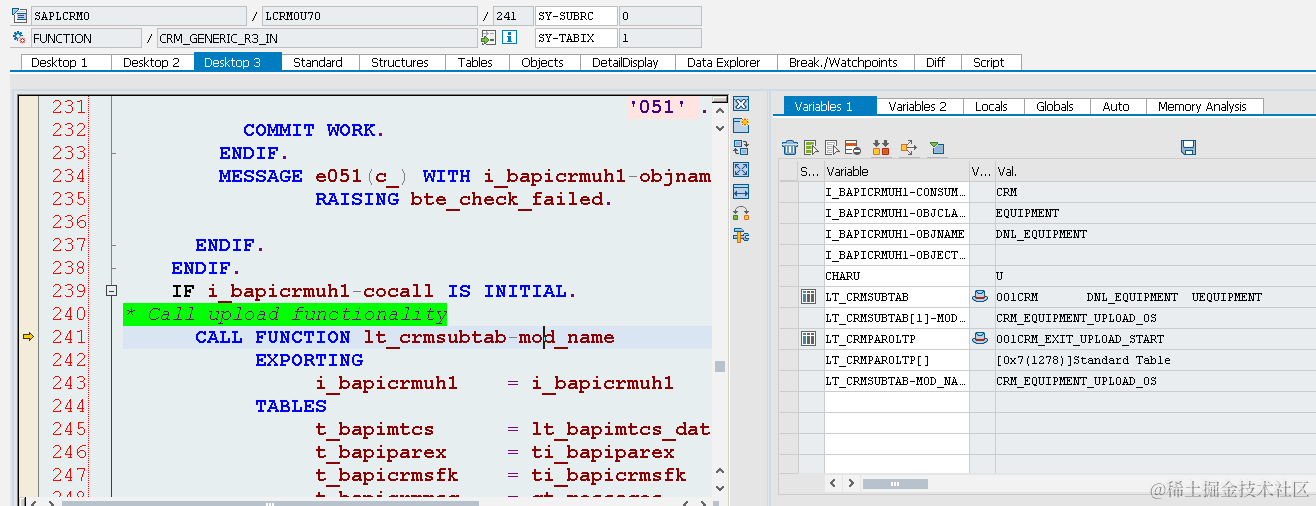
Task: Click the trash can icon in the variables toolbar
Action: click(x=790, y=148)
